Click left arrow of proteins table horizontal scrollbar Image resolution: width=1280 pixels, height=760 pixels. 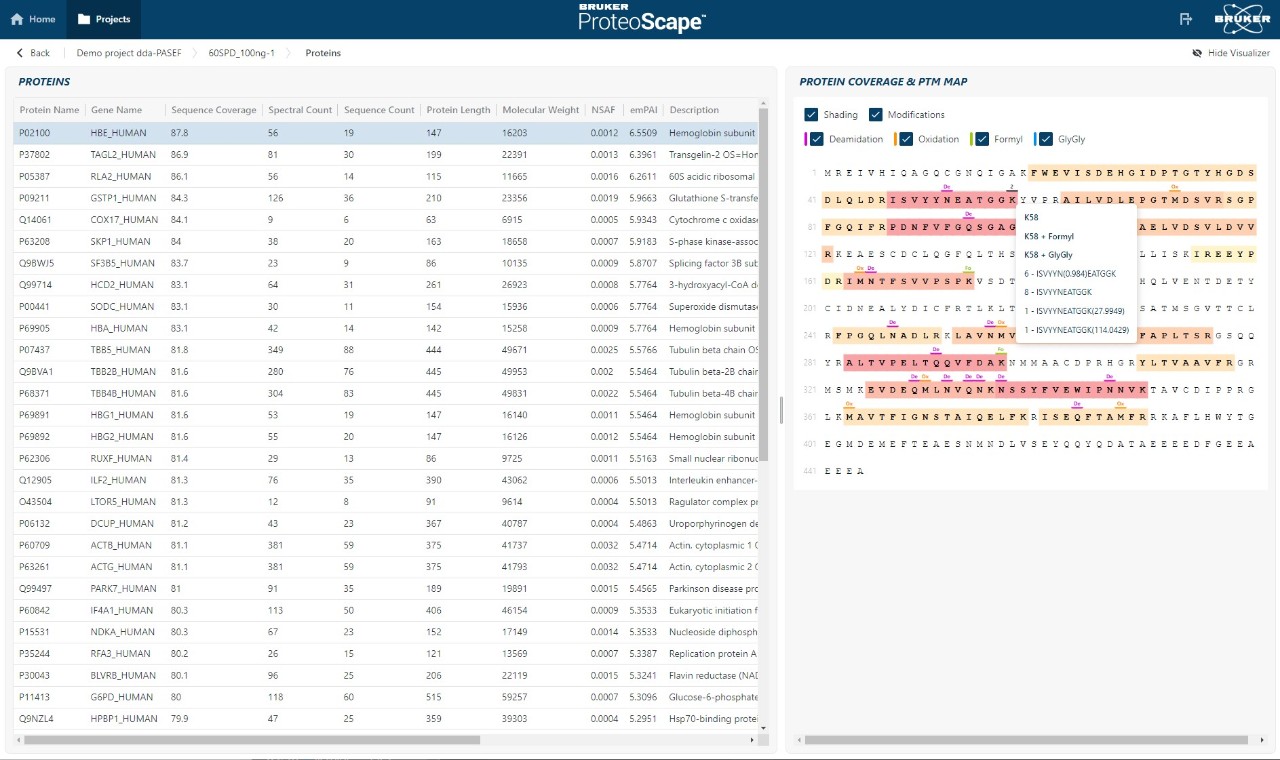[19, 740]
